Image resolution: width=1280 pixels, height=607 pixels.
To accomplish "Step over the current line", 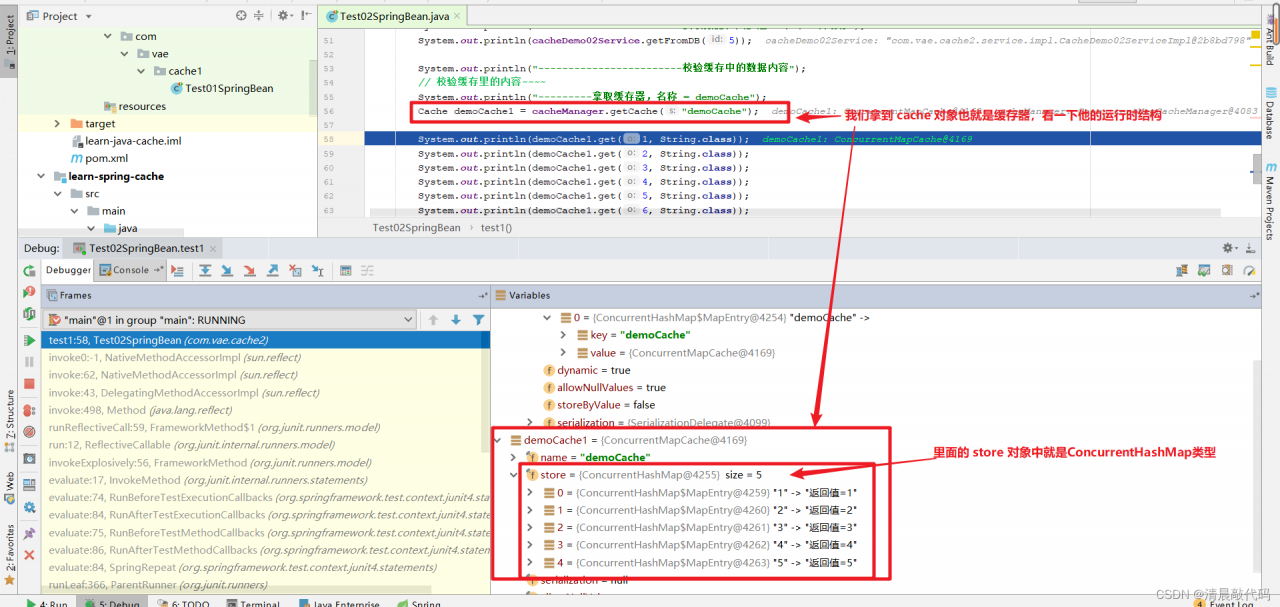I will (x=204, y=270).
